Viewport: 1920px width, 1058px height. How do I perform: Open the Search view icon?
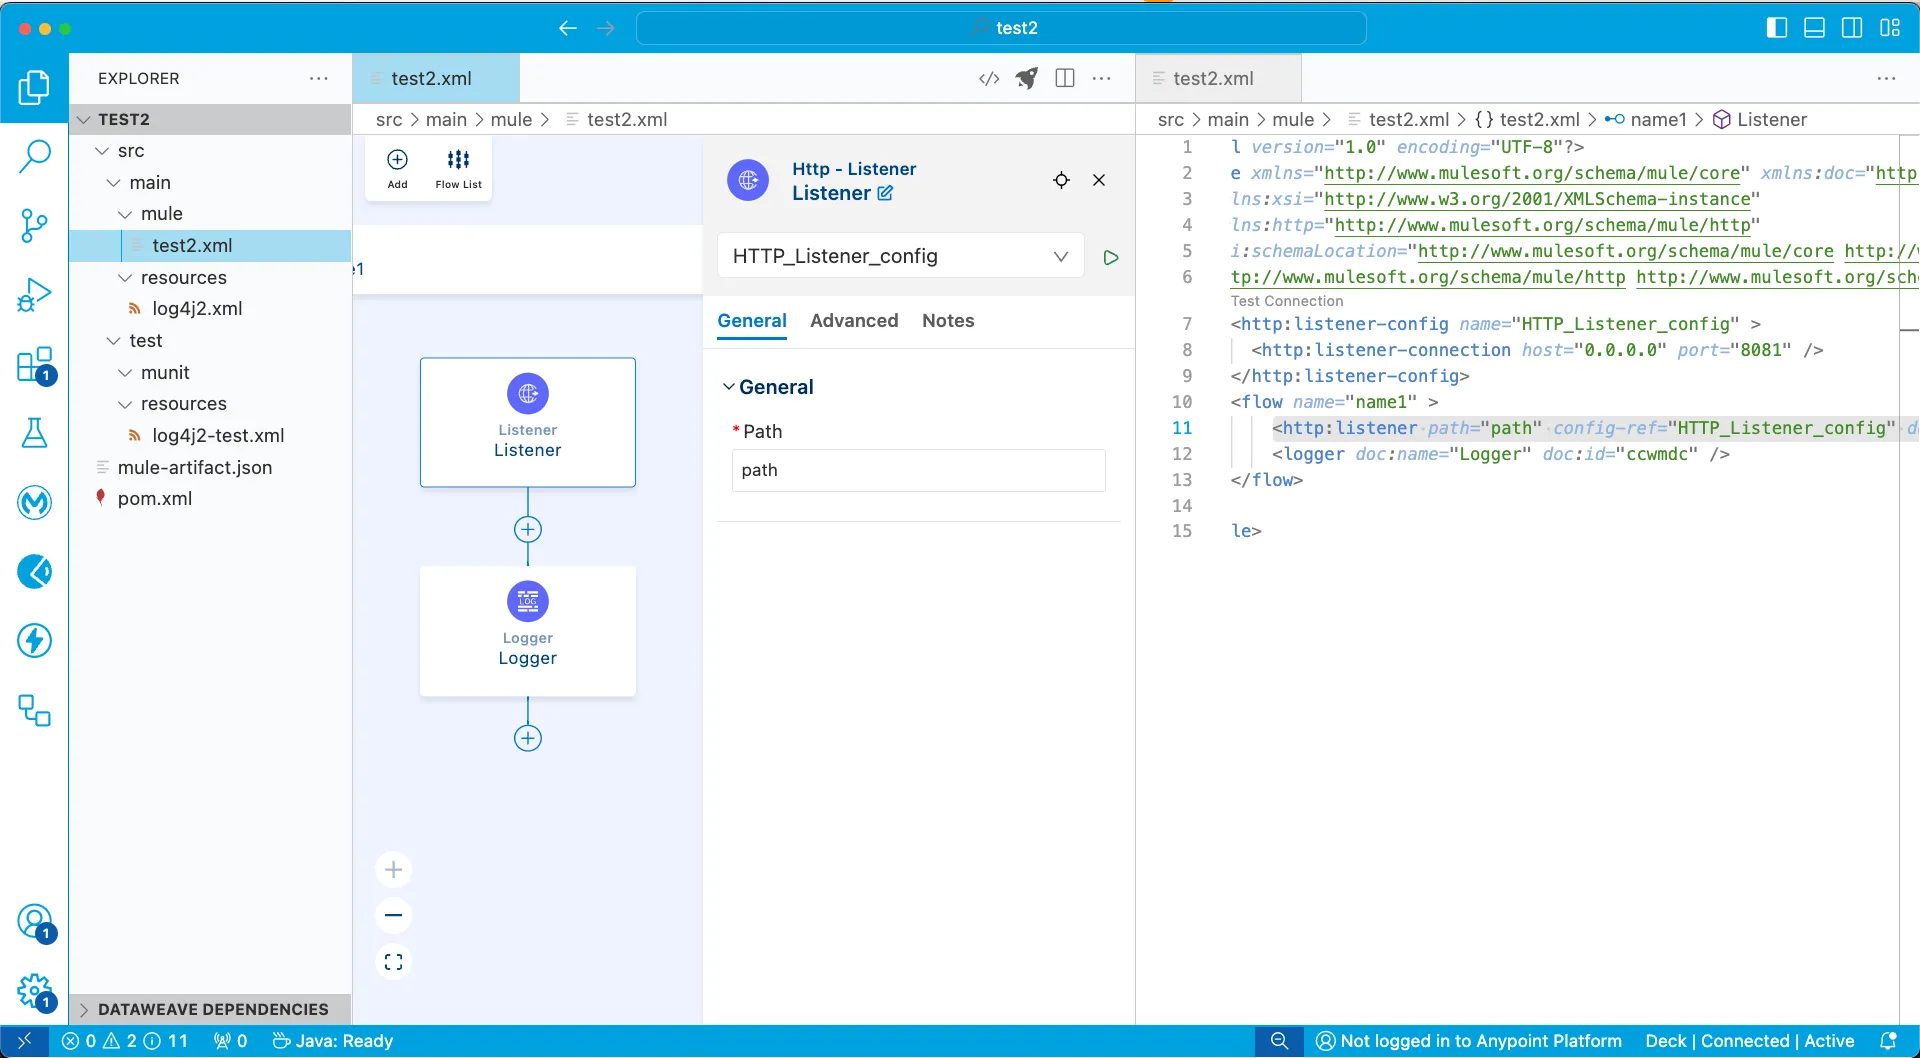[x=34, y=156]
